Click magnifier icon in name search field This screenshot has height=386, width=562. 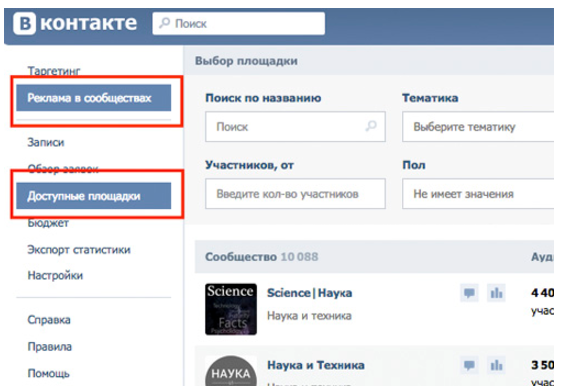point(371,126)
